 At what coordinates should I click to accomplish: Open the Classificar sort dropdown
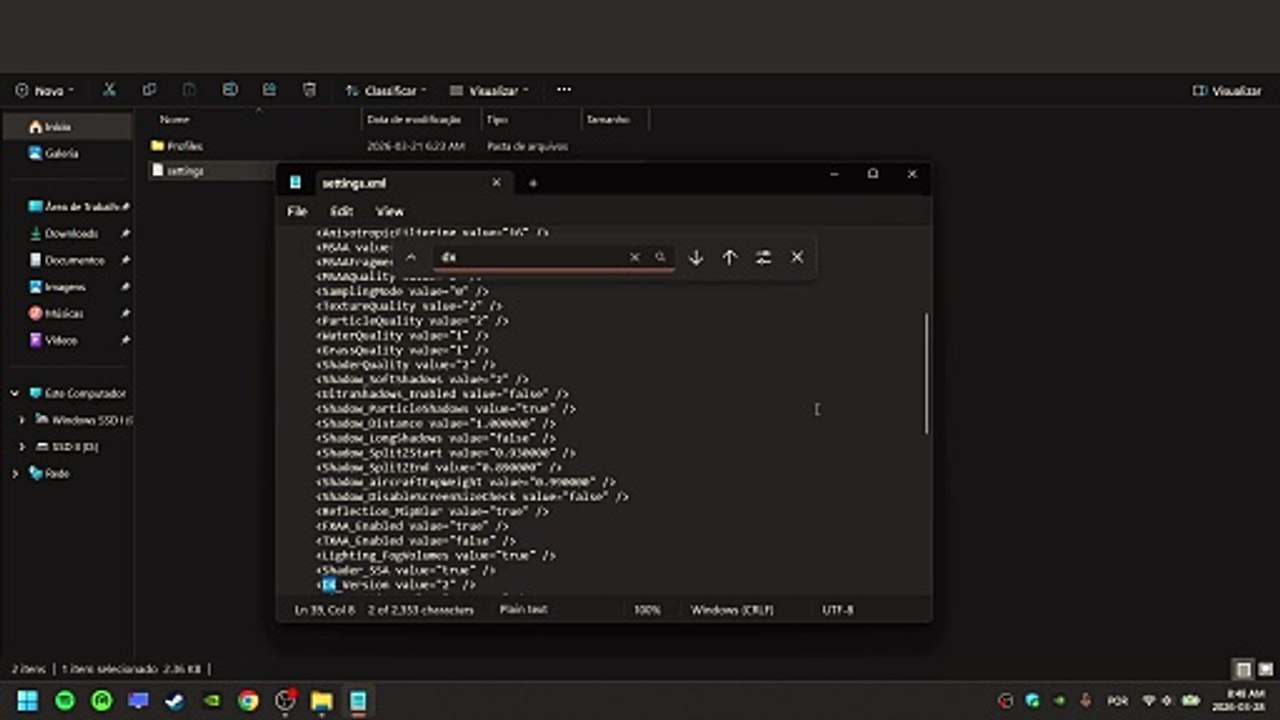[x=386, y=90]
